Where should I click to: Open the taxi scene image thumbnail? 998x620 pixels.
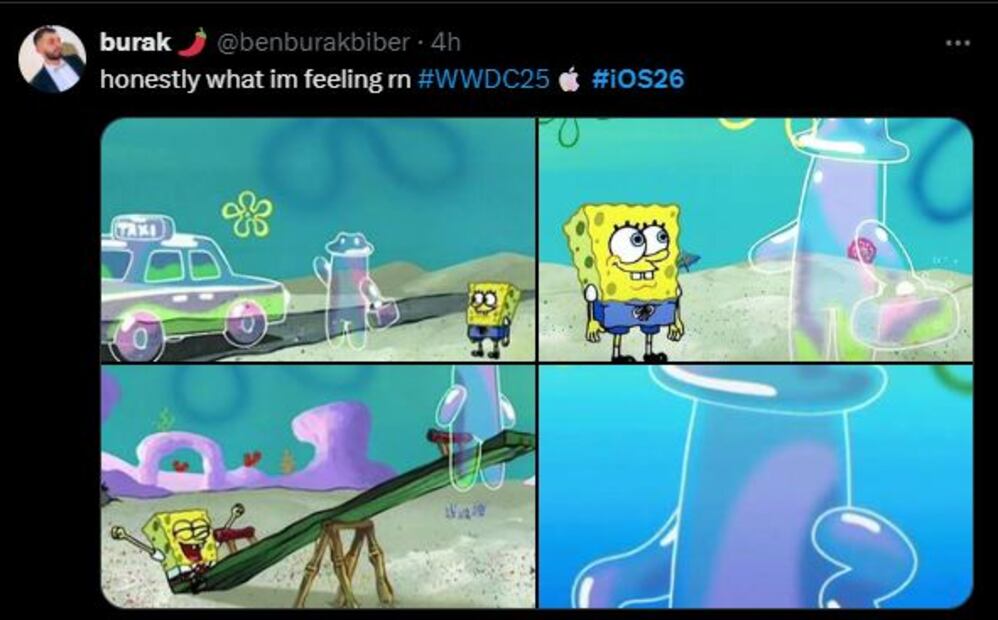318,239
